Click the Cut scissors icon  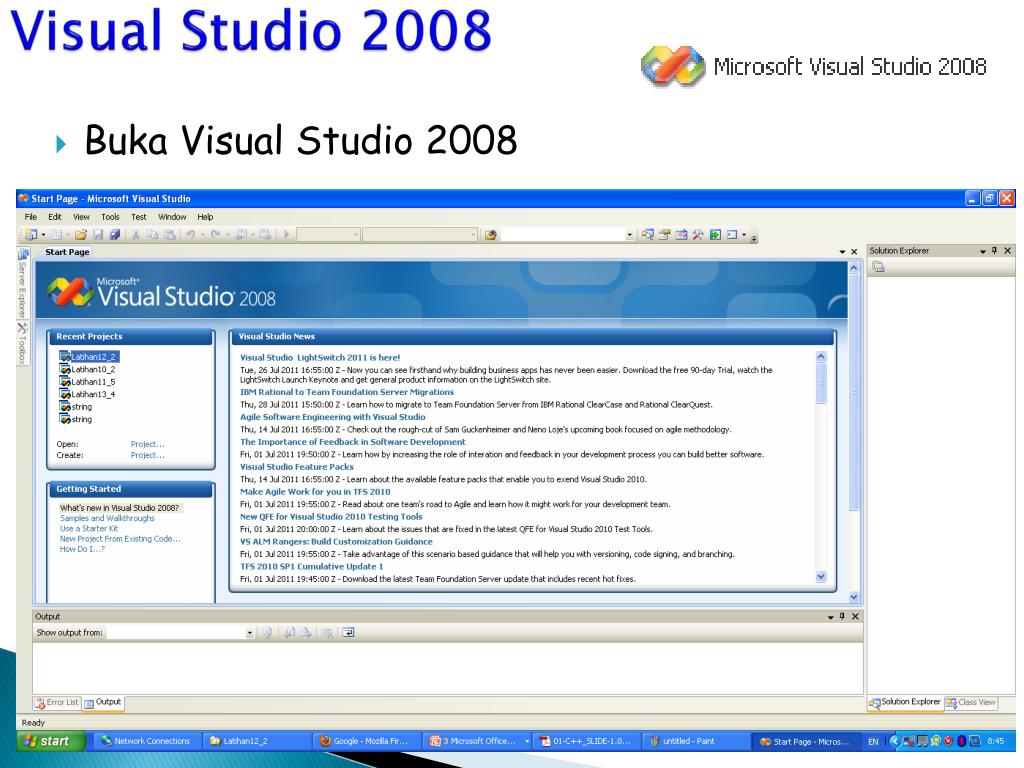coord(136,234)
